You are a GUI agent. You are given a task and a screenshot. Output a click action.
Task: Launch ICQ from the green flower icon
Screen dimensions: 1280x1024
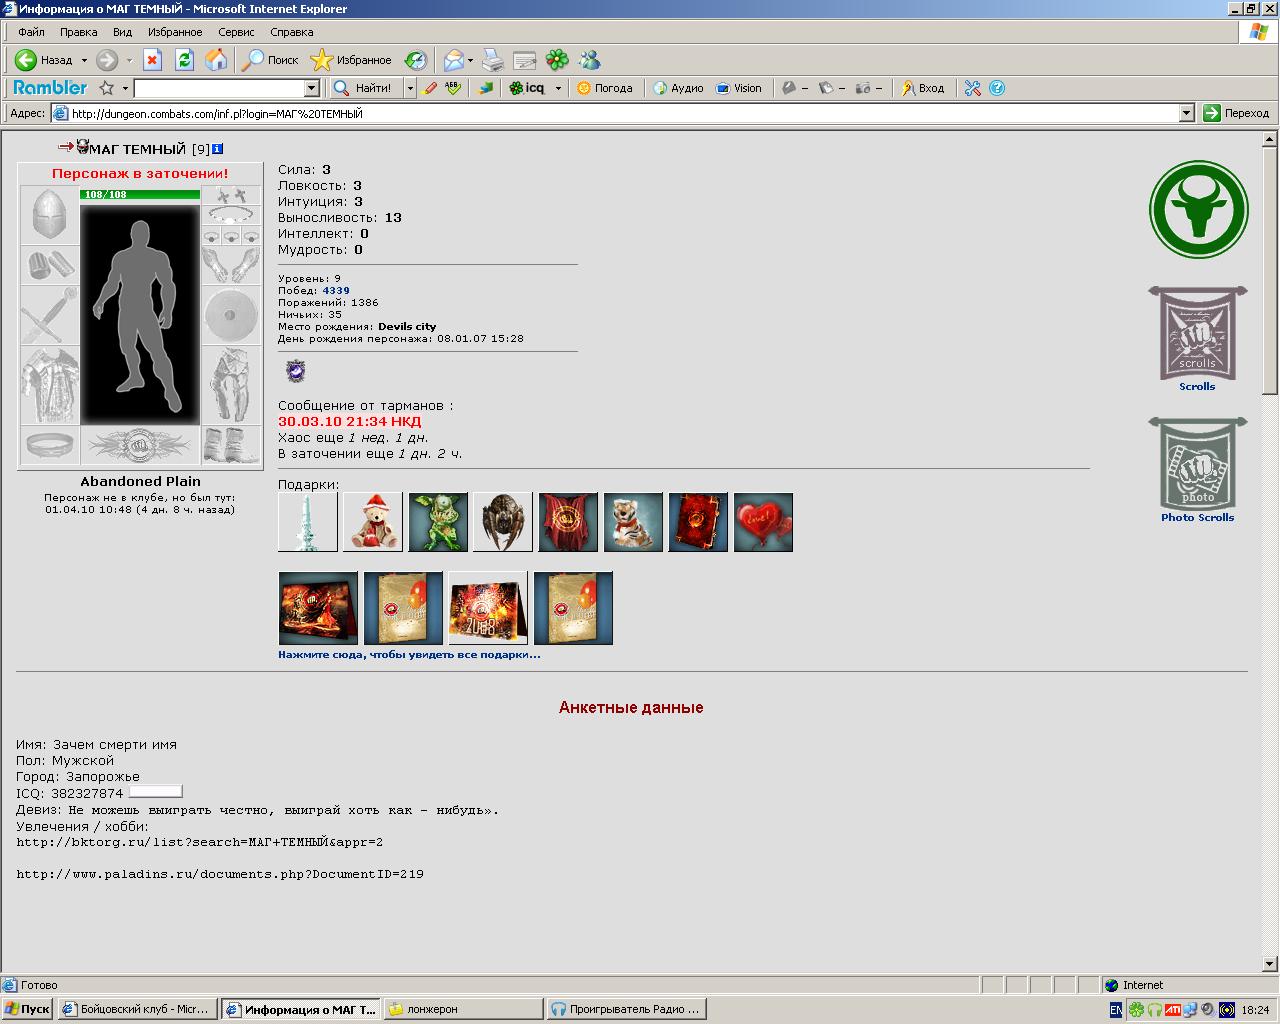(557, 60)
